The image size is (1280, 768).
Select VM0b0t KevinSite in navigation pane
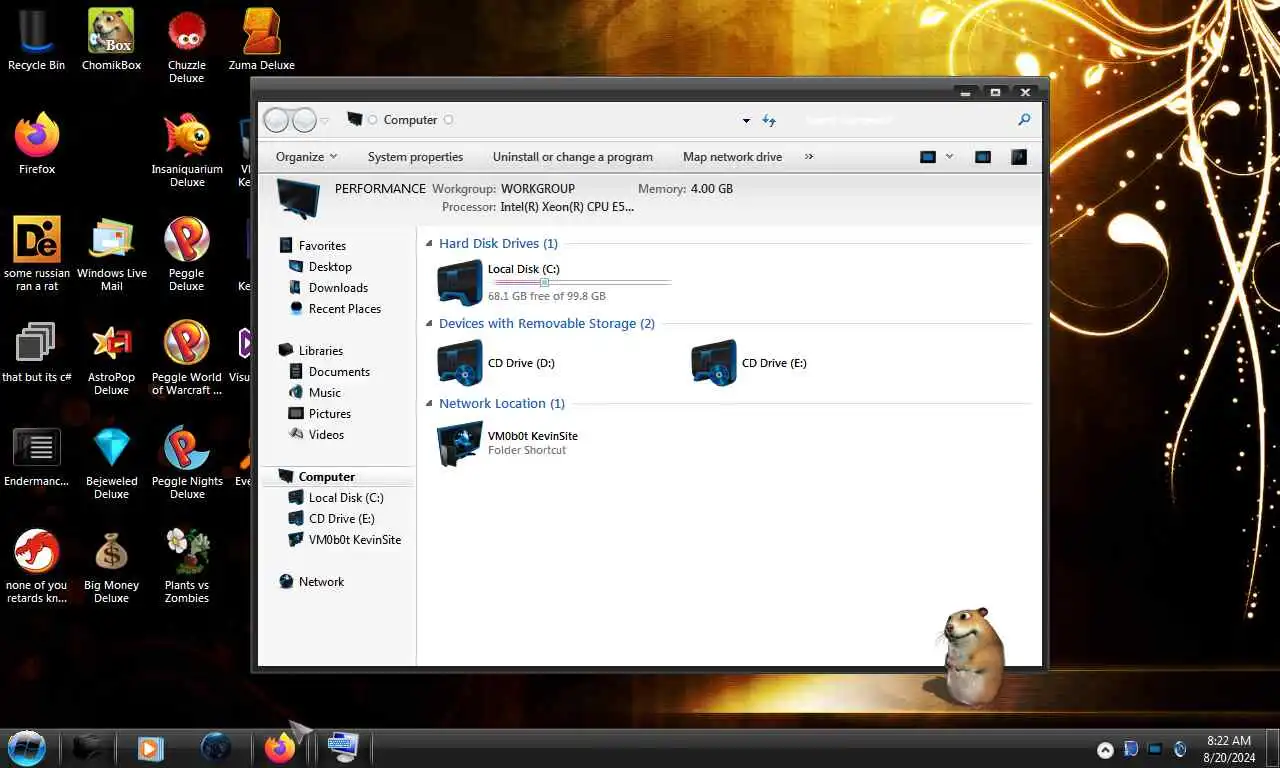(355, 540)
